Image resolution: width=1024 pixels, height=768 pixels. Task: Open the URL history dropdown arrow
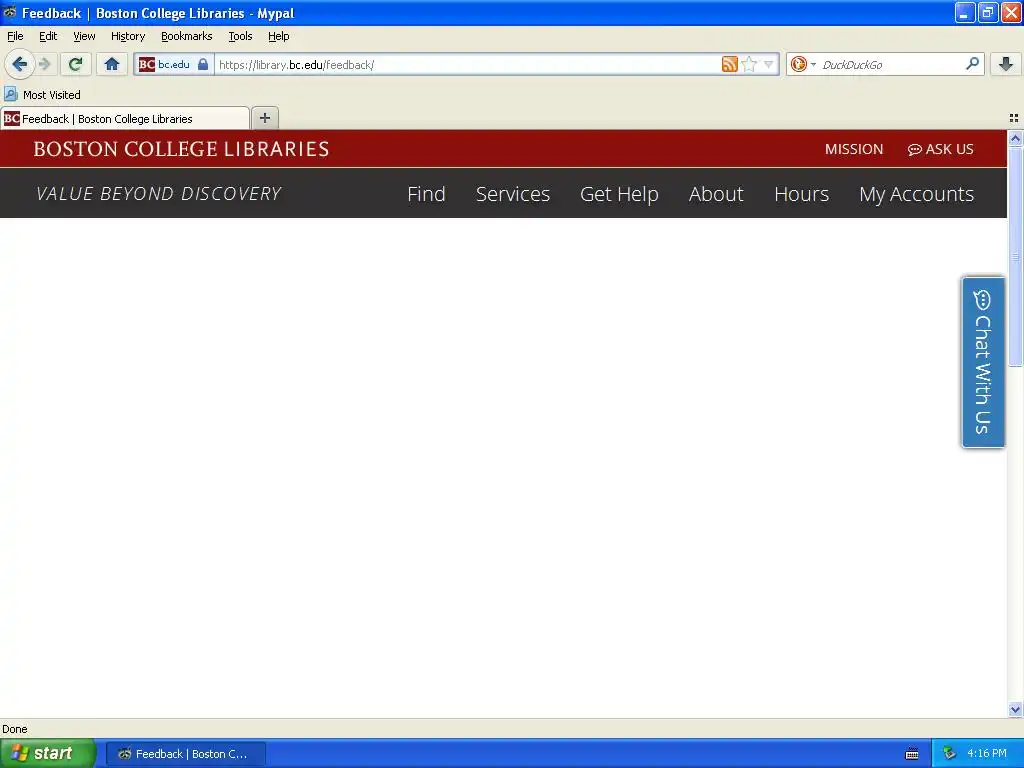tap(769, 64)
